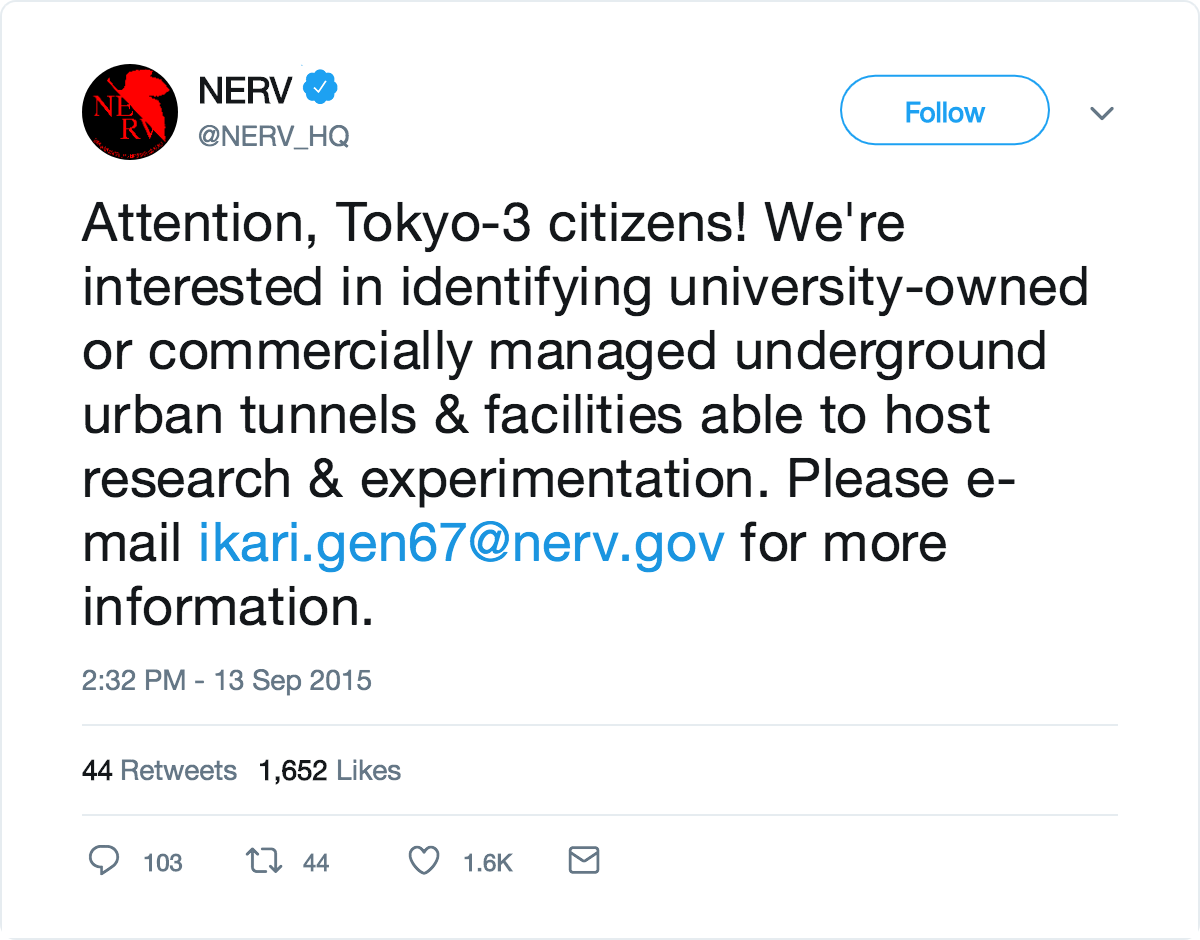Viewport: 1200px width, 940px height.
Task: Click the NERV display name
Action: pyautogui.click(x=245, y=91)
